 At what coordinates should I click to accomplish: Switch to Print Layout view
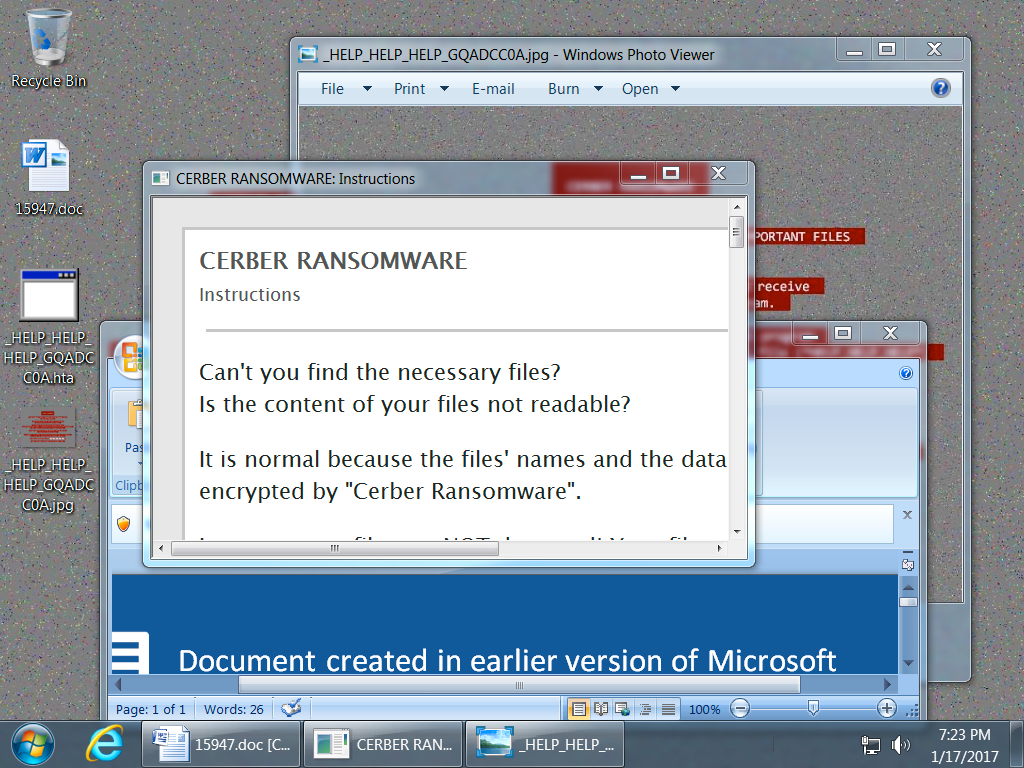(579, 709)
